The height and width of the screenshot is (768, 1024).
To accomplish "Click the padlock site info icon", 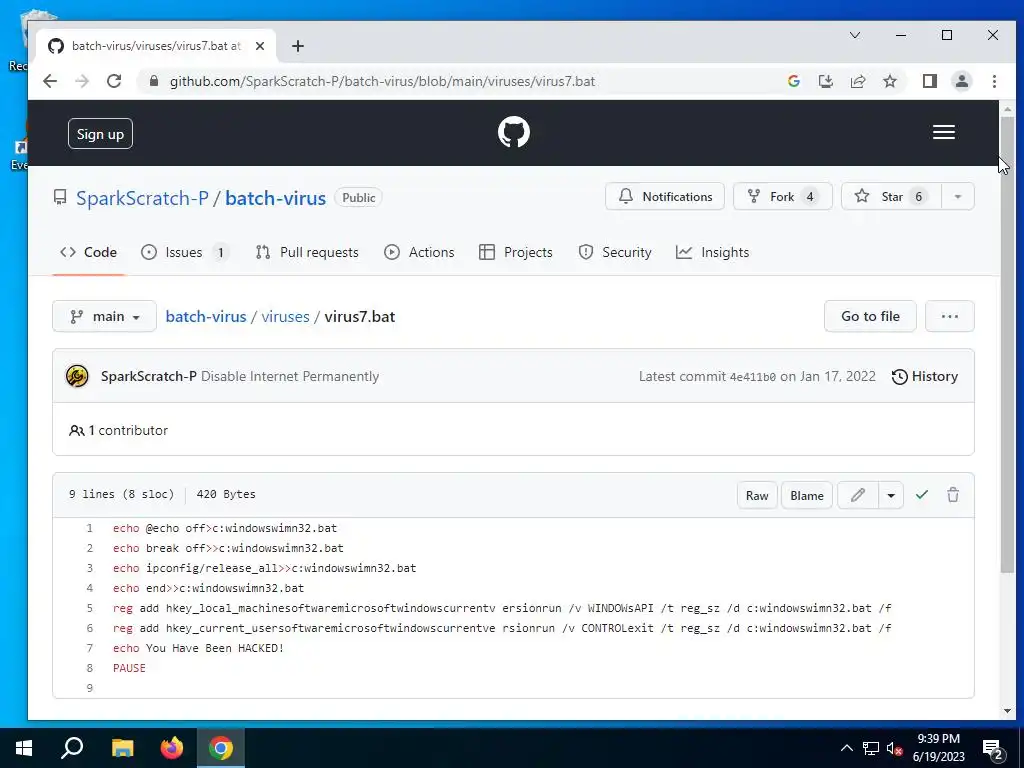I will (x=153, y=82).
